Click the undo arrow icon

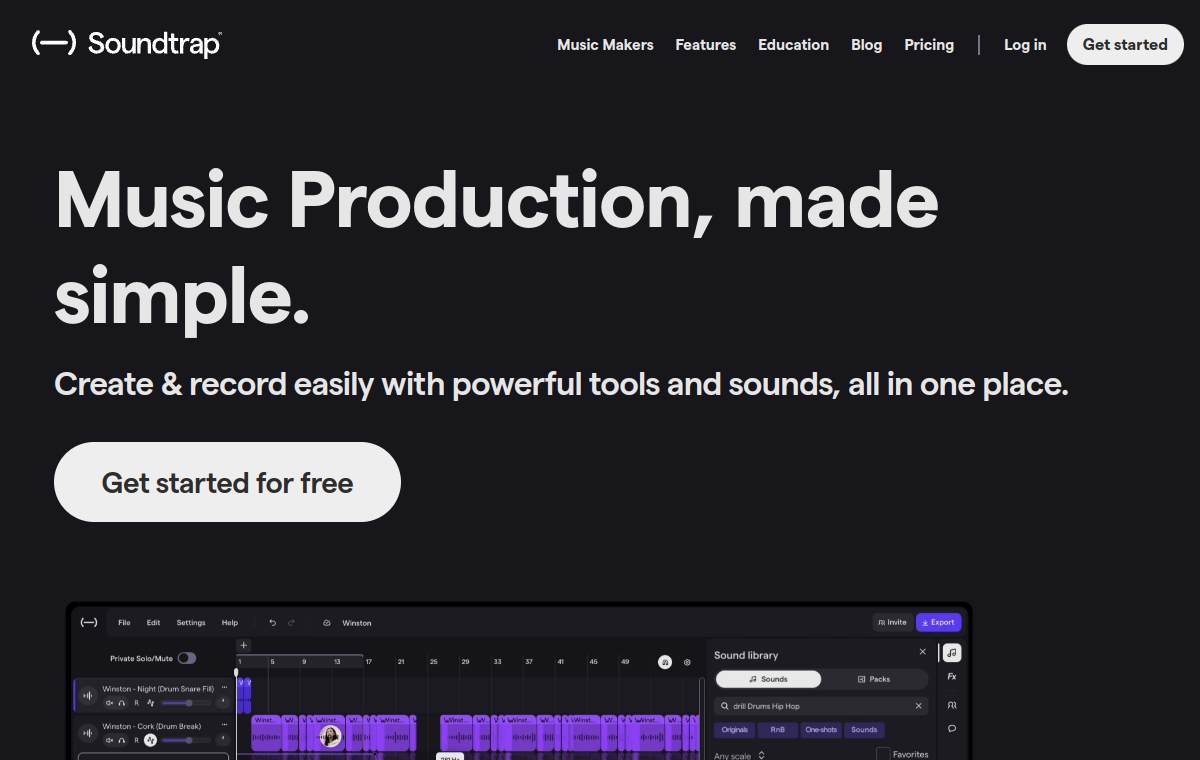click(x=272, y=622)
